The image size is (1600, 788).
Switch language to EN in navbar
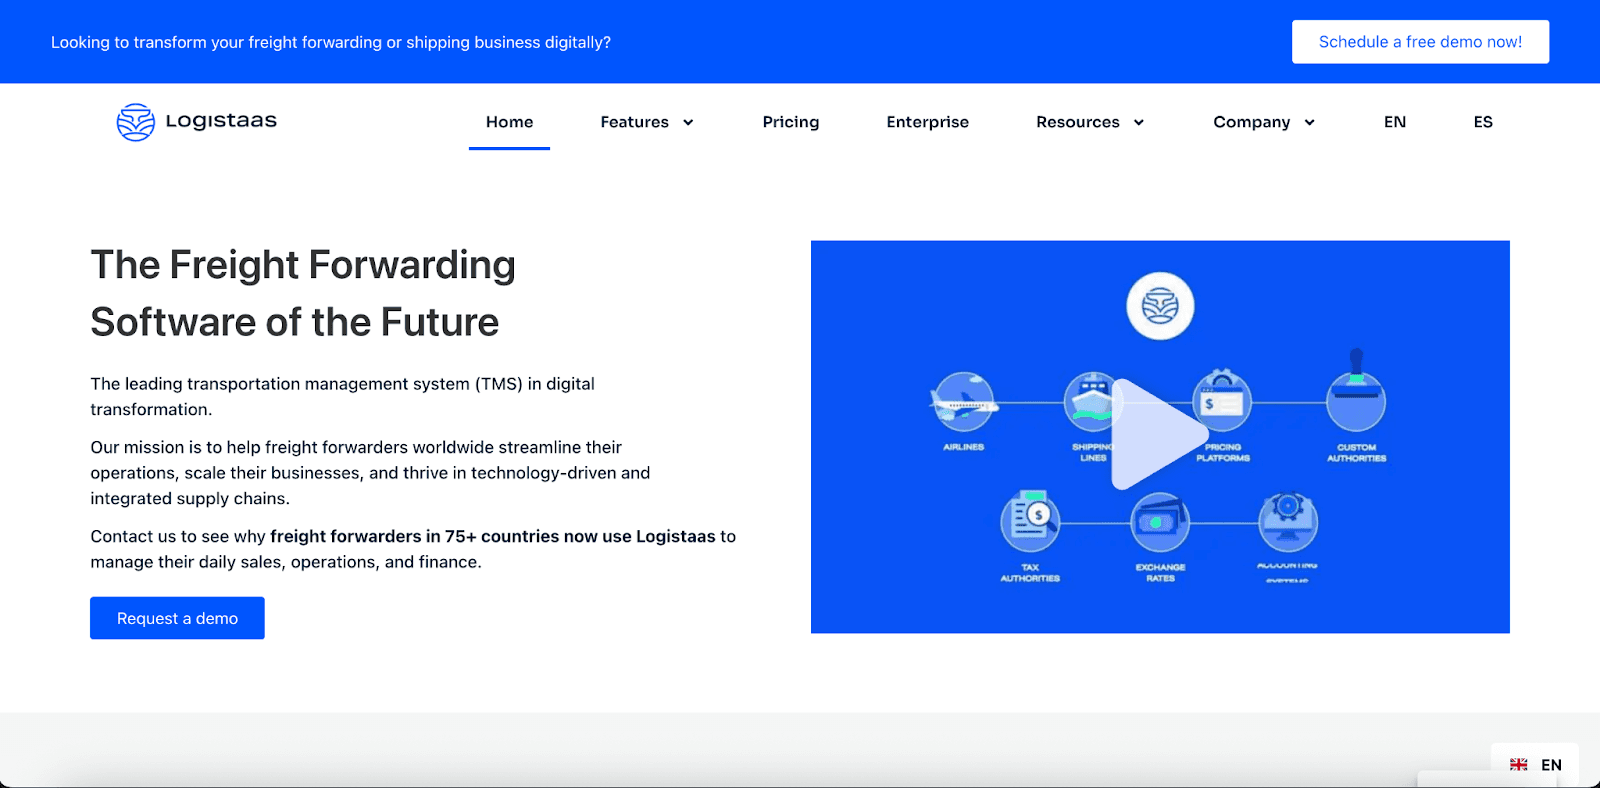click(x=1394, y=122)
